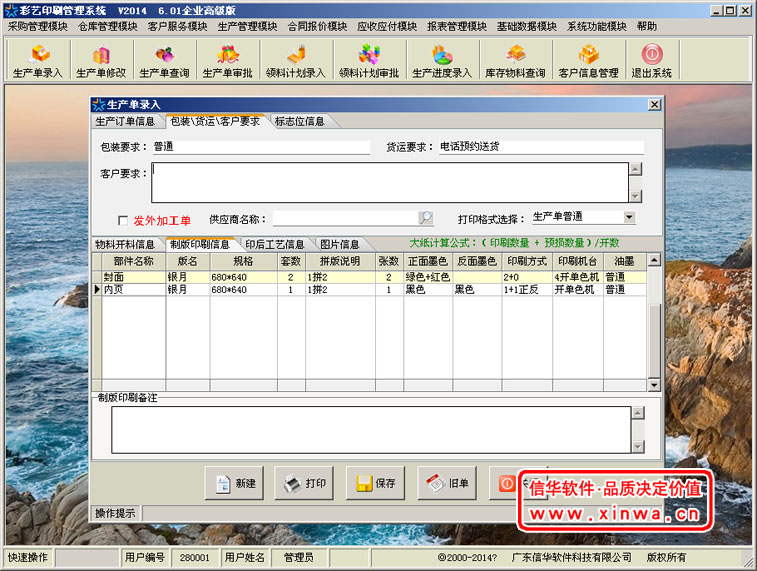Switch to the 印后工艺信息 tab
Screen dimensions: 757x571
[x=275, y=244]
